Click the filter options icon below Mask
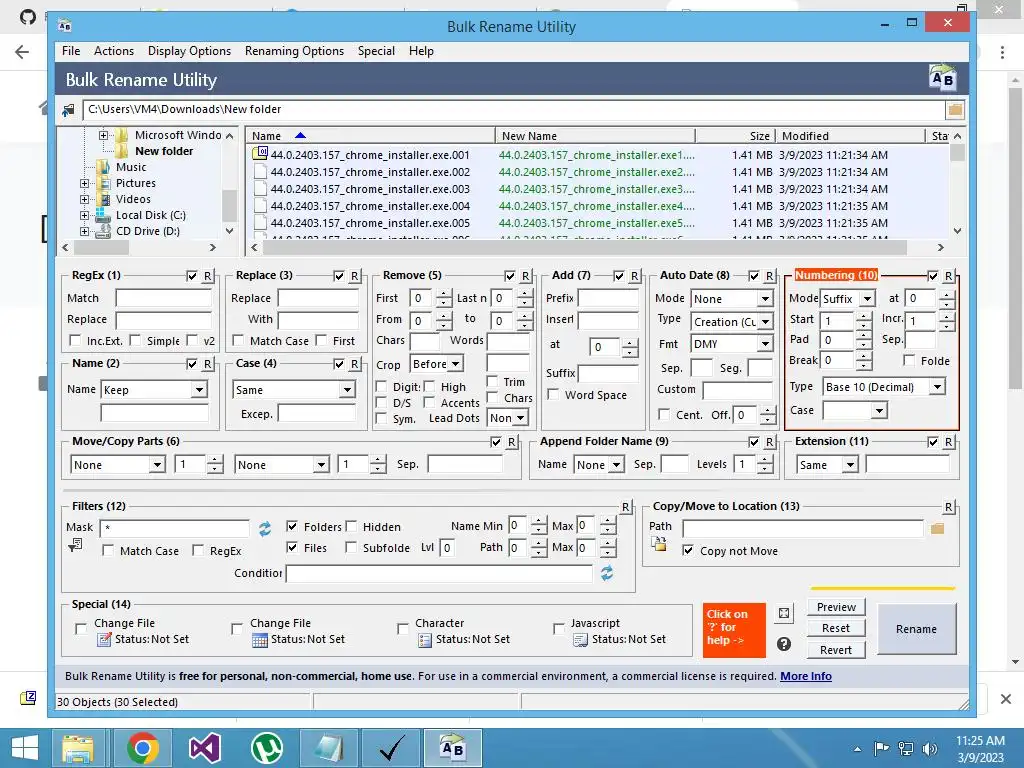The width and height of the screenshot is (1024, 768). tap(75, 545)
